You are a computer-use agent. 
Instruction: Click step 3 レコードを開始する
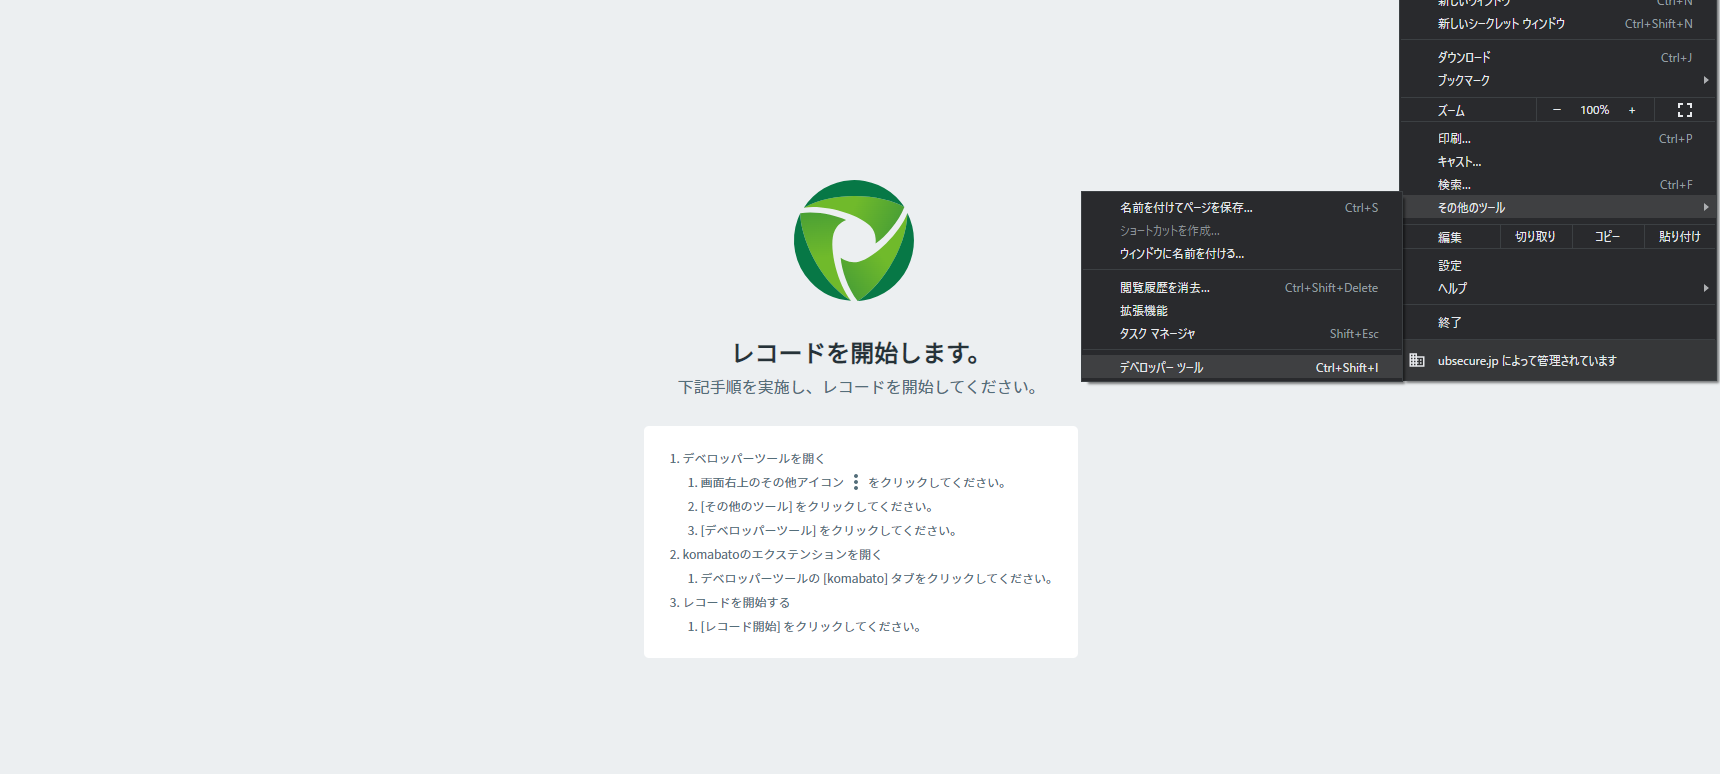point(730,602)
